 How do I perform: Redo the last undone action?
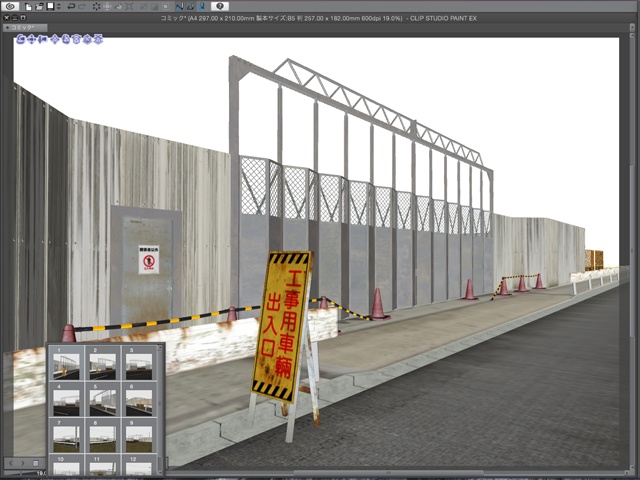82,6
